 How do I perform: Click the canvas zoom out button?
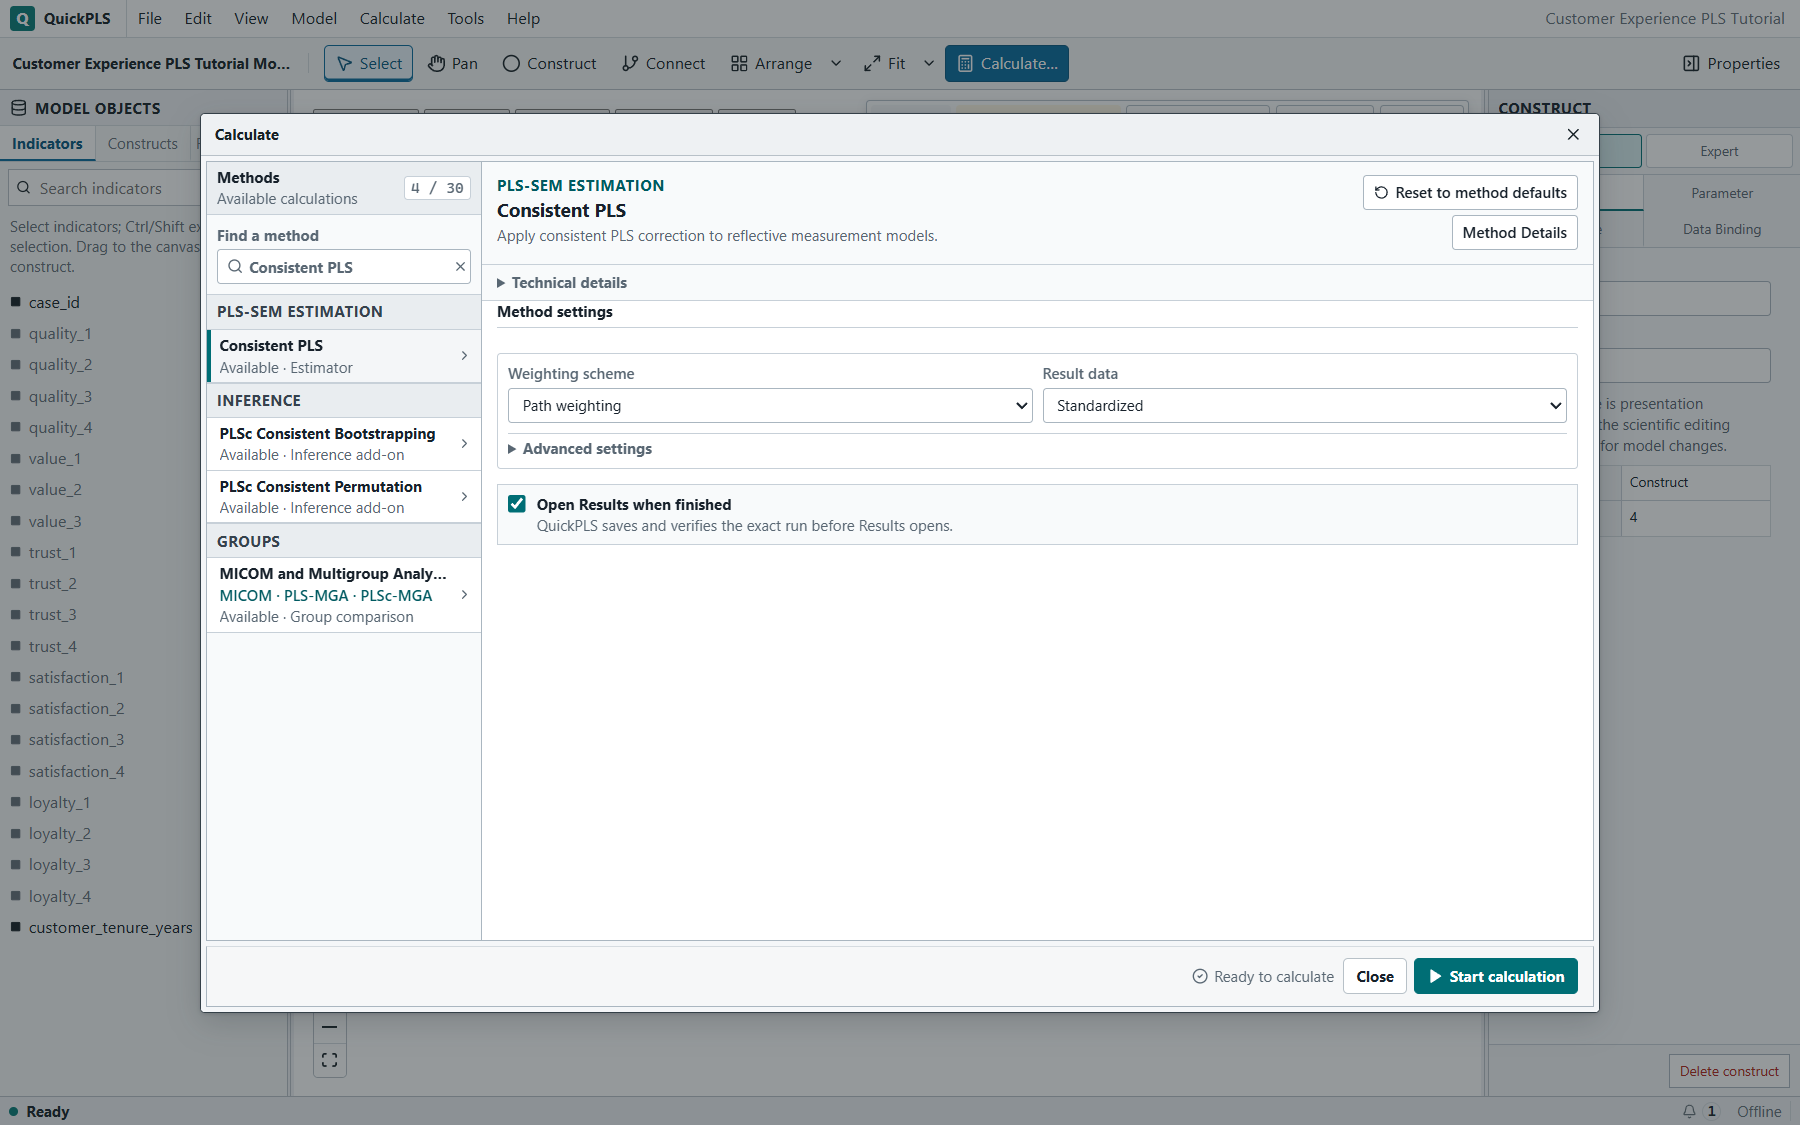coord(329,1027)
